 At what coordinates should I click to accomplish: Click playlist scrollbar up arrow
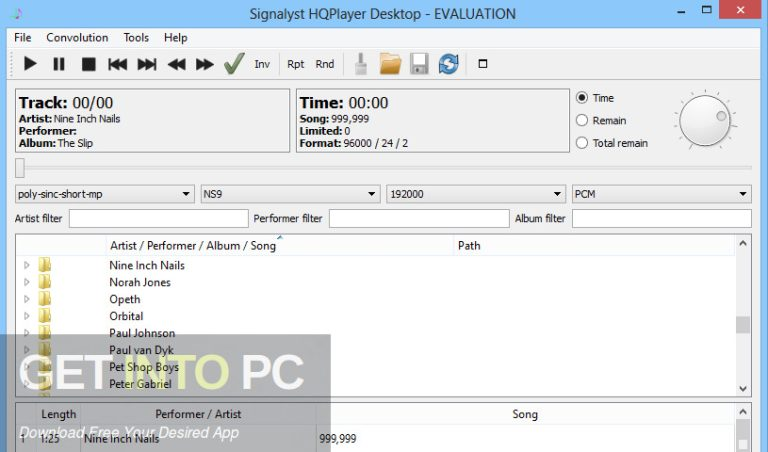tap(743, 412)
